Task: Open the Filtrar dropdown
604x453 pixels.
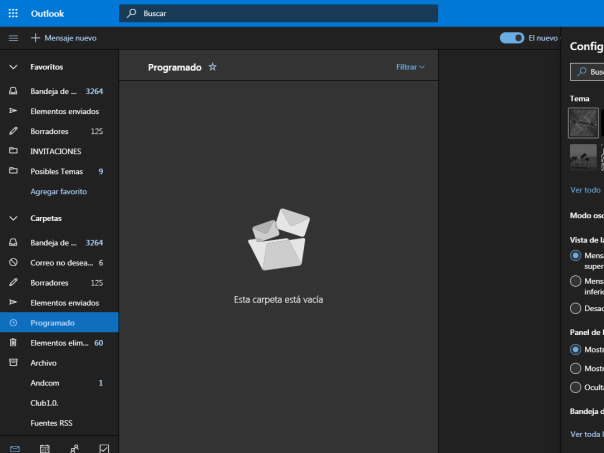Action: click(410, 67)
